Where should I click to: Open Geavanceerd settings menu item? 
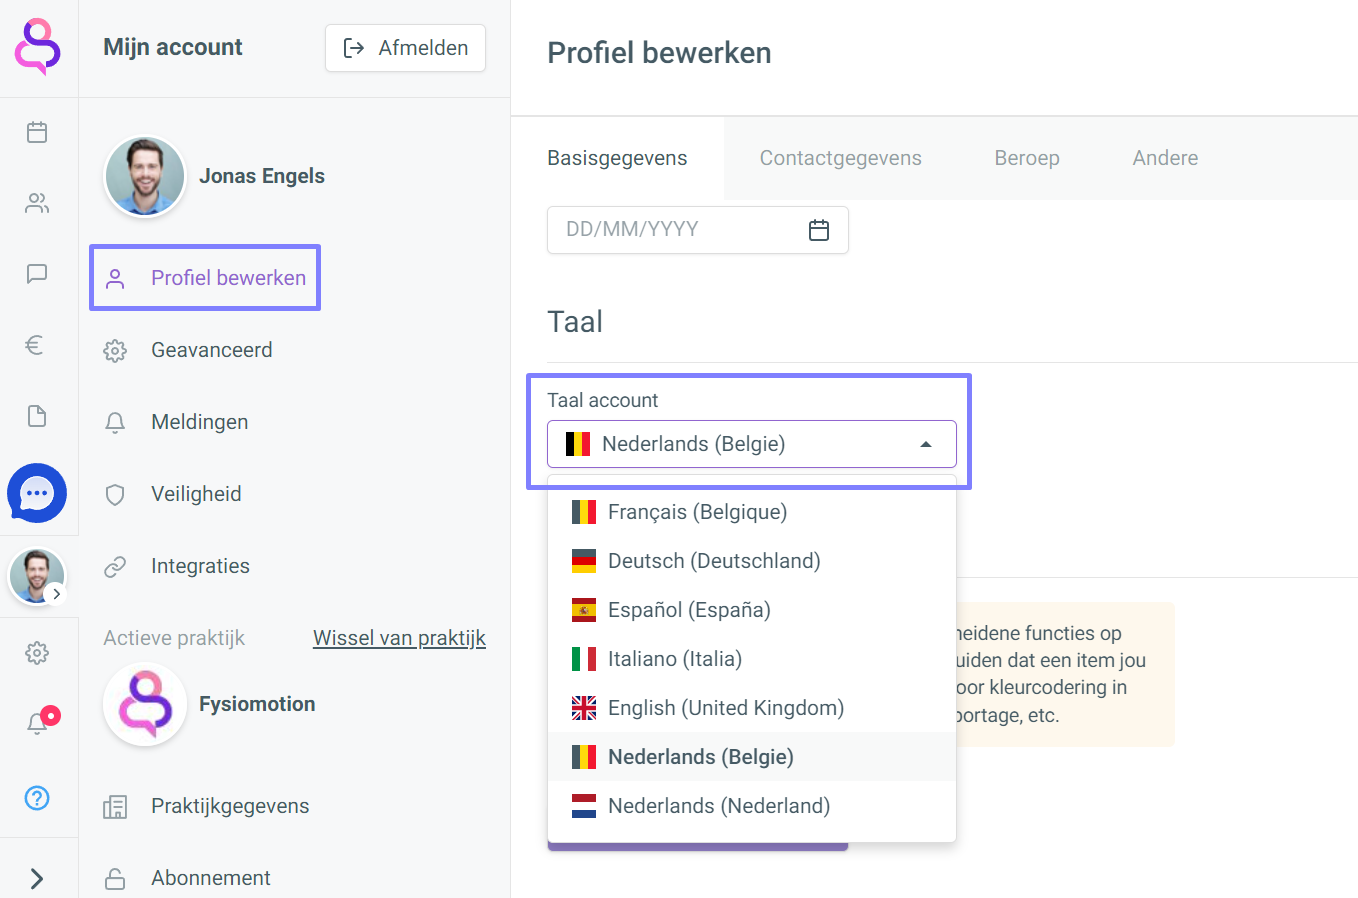(188, 350)
